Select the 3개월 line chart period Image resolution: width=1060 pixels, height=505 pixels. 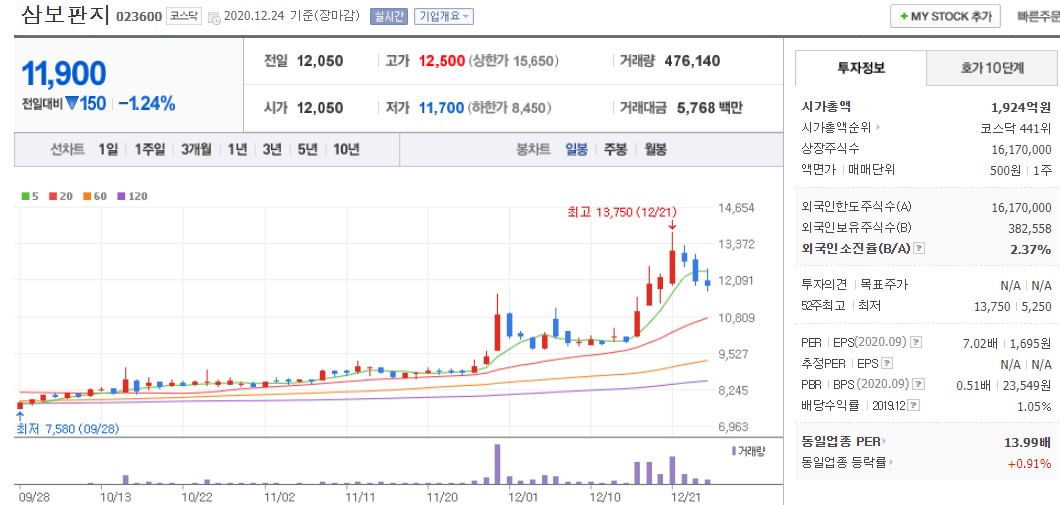pos(196,149)
